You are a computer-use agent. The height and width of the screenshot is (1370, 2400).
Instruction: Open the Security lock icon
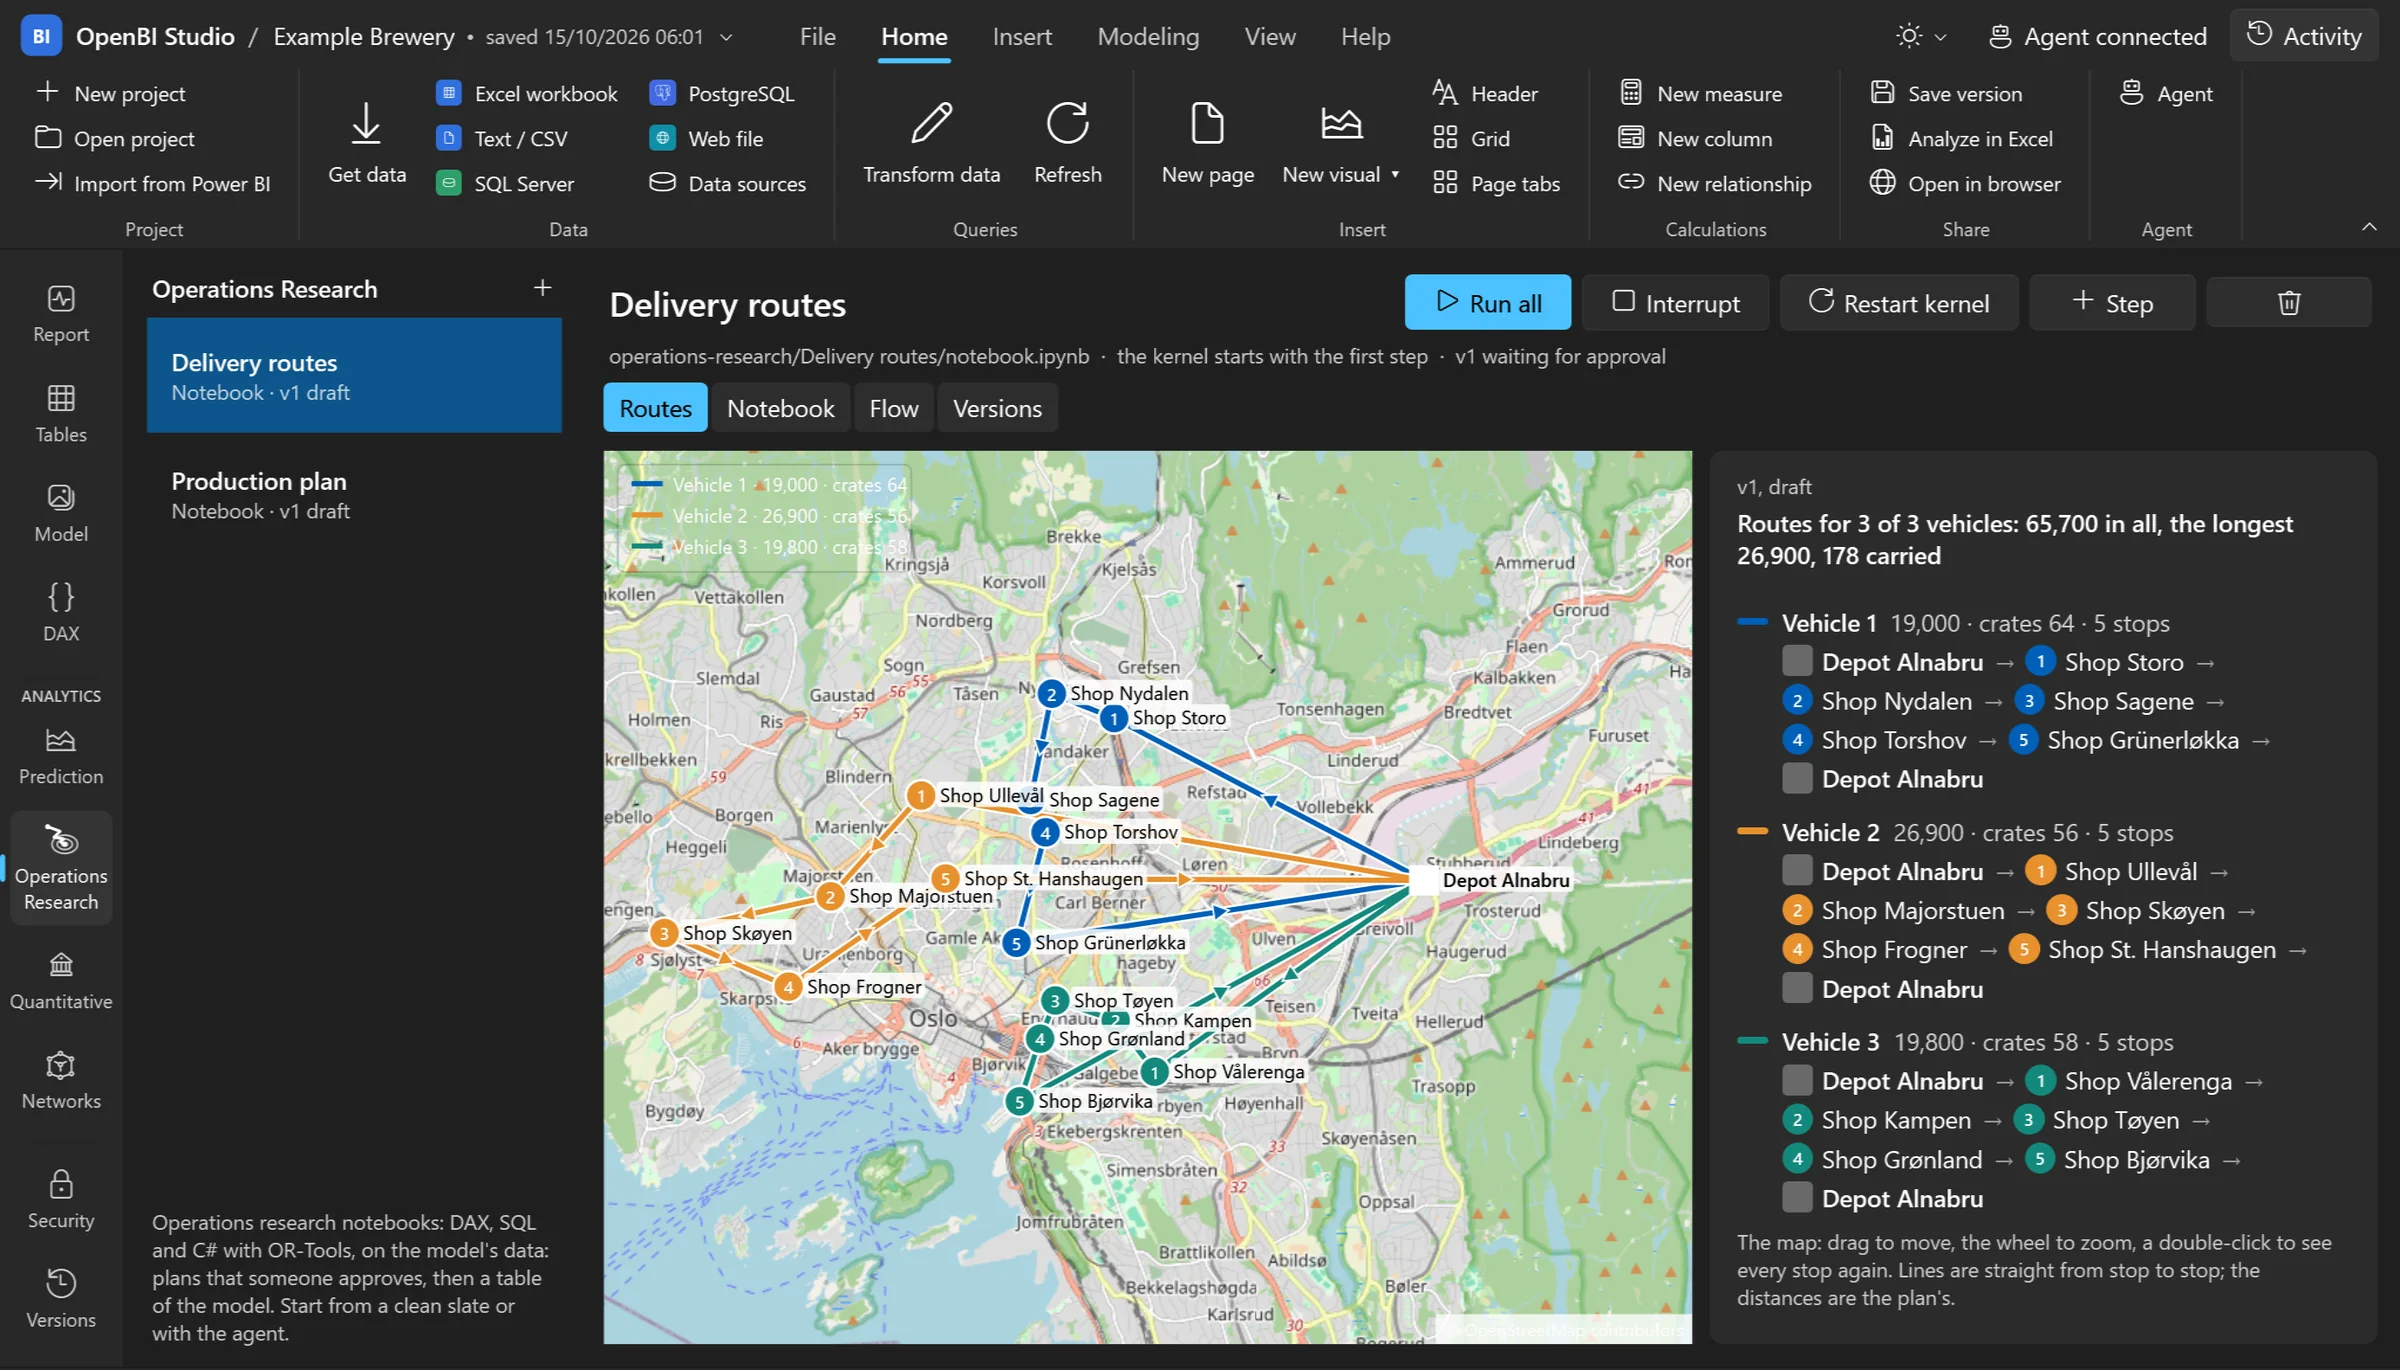coord(61,1200)
